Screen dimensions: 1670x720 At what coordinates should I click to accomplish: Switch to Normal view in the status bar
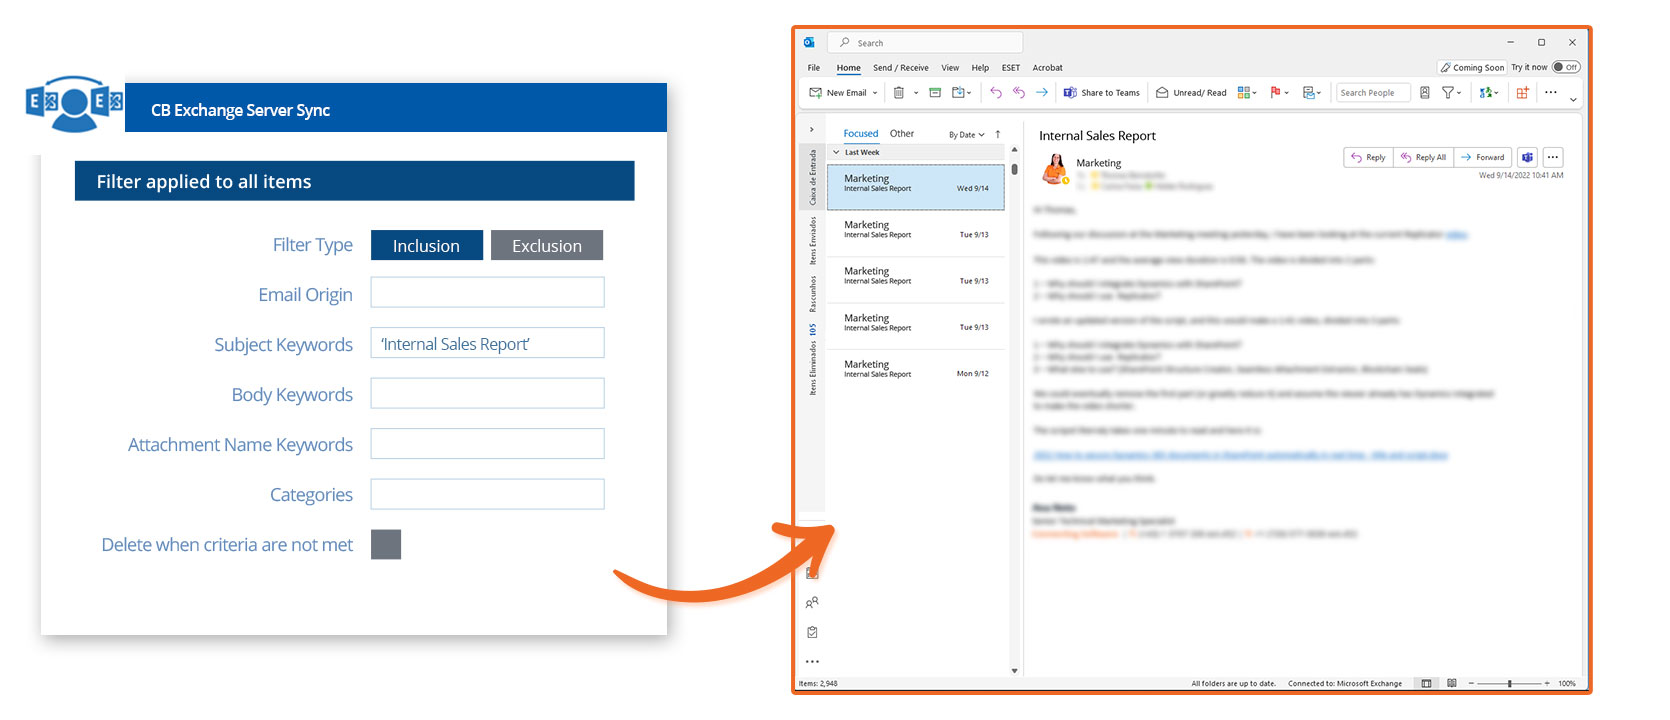click(x=1426, y=684)
